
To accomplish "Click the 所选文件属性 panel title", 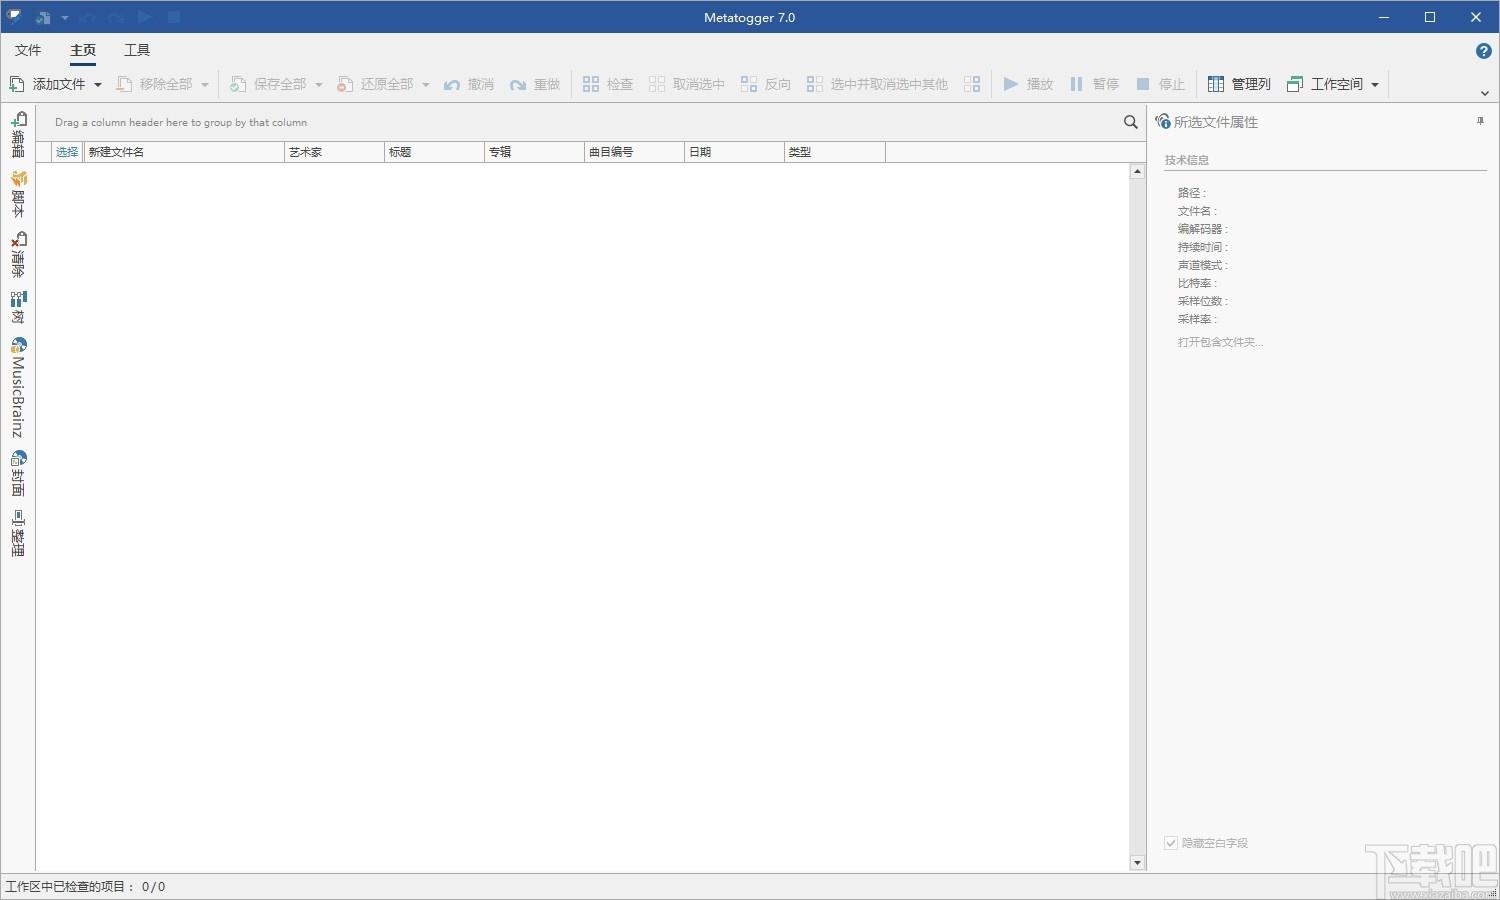I will 1216,122.
